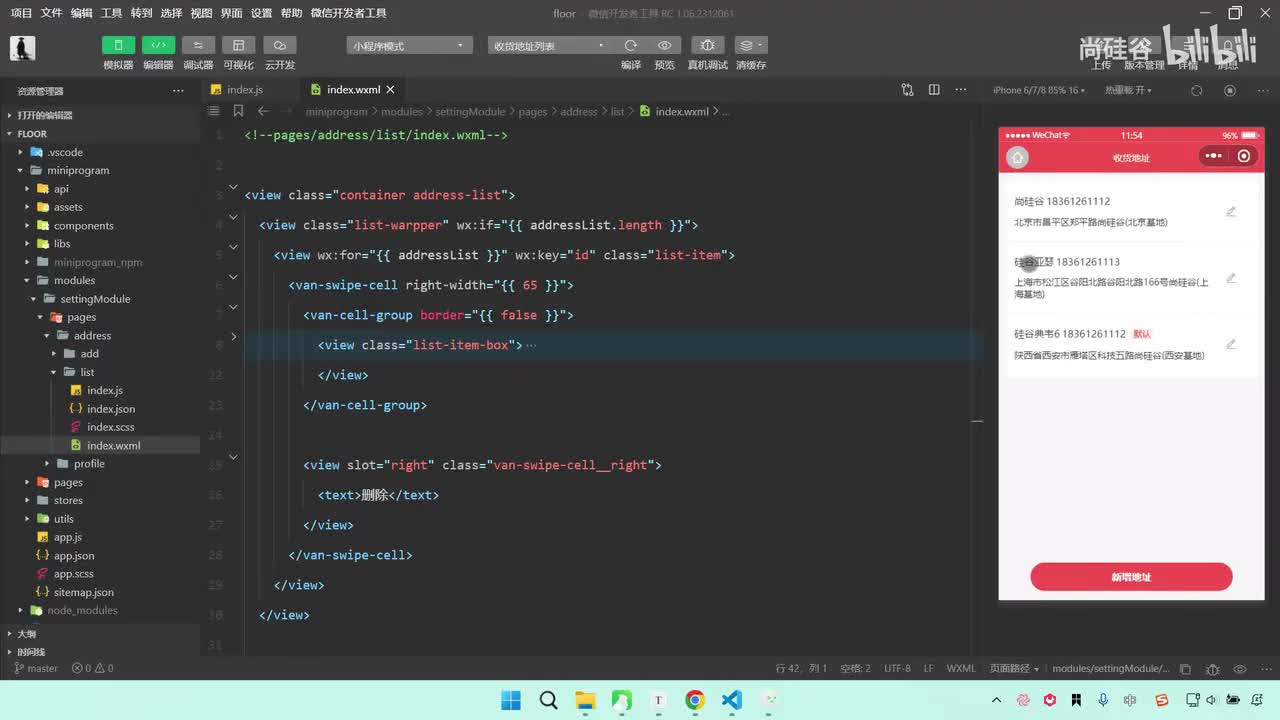Screen dimensions: 1280x720
Task: Open Visual Studio Code from the taskbar
Action: [x=732, y=700]
